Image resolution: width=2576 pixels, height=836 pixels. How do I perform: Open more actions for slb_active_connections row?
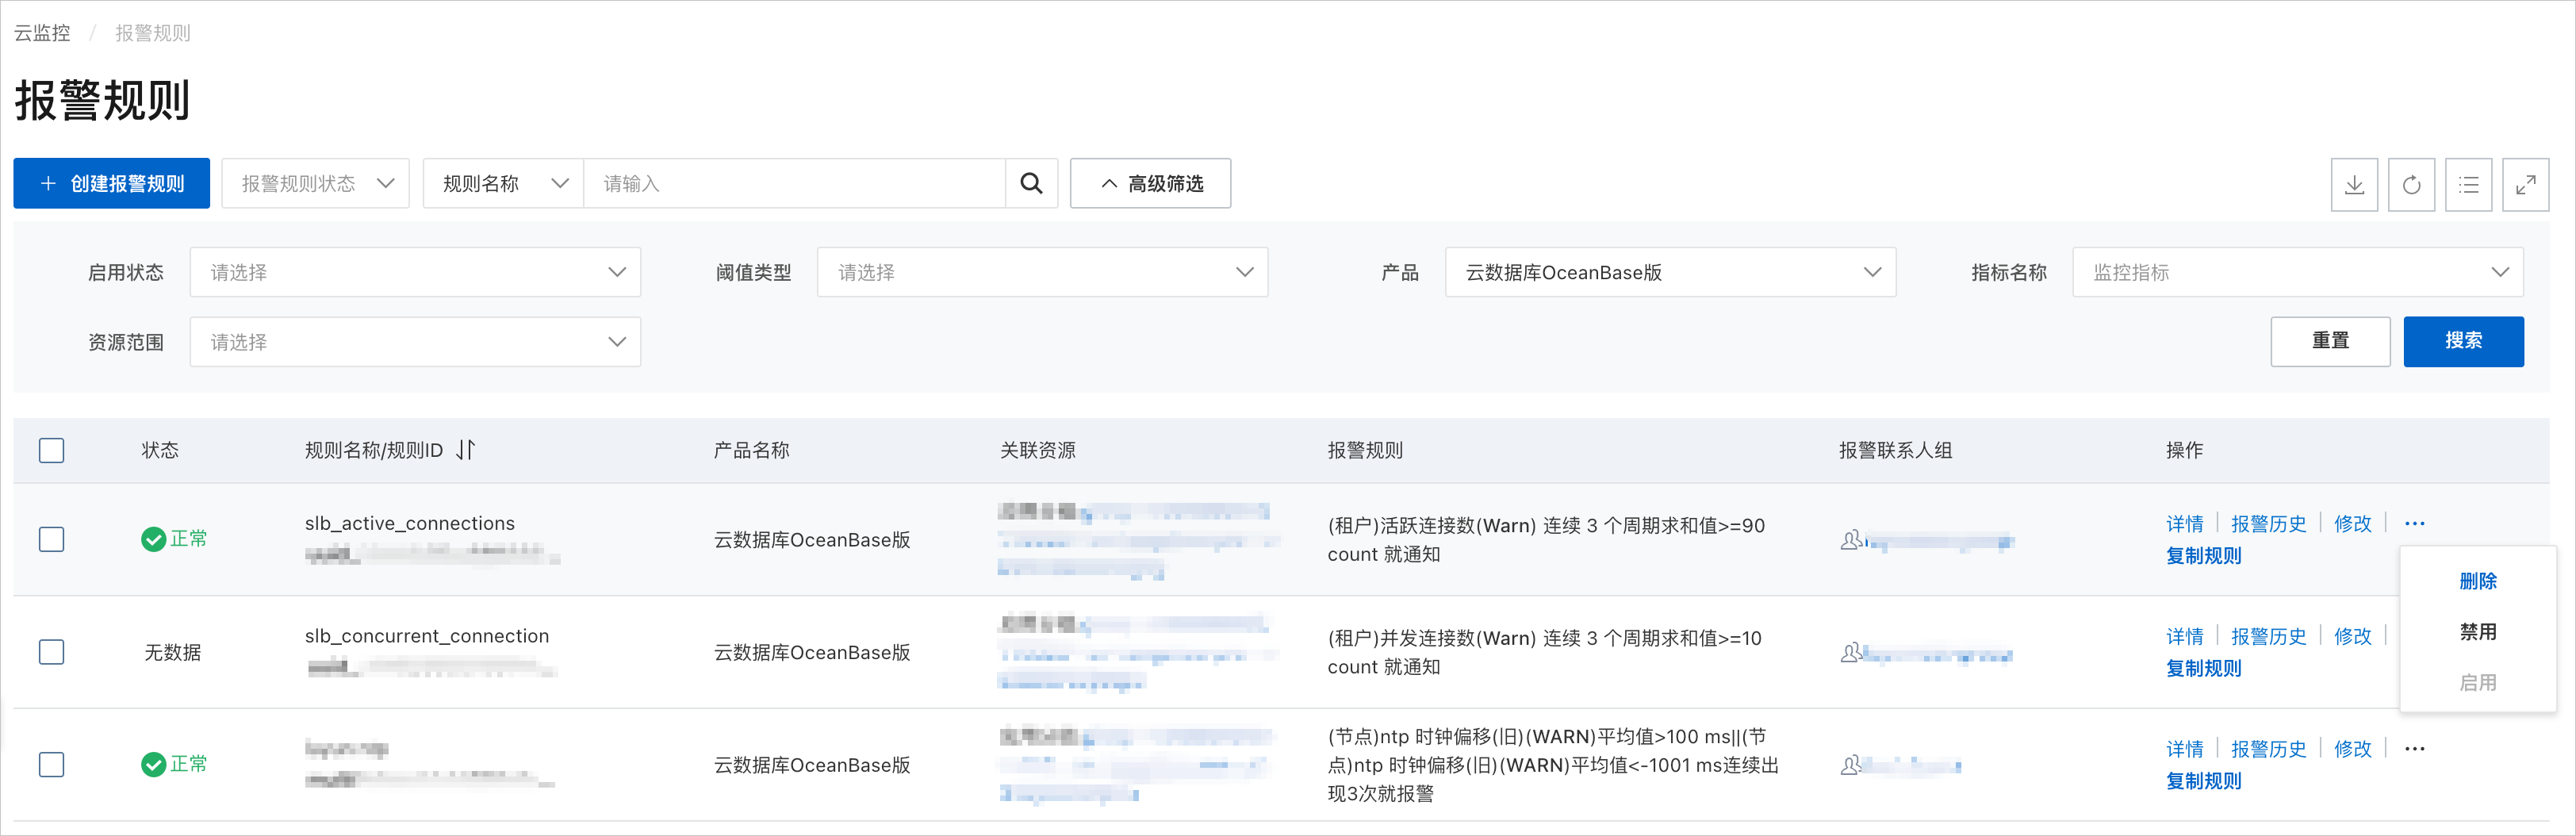click(2414, 524)
